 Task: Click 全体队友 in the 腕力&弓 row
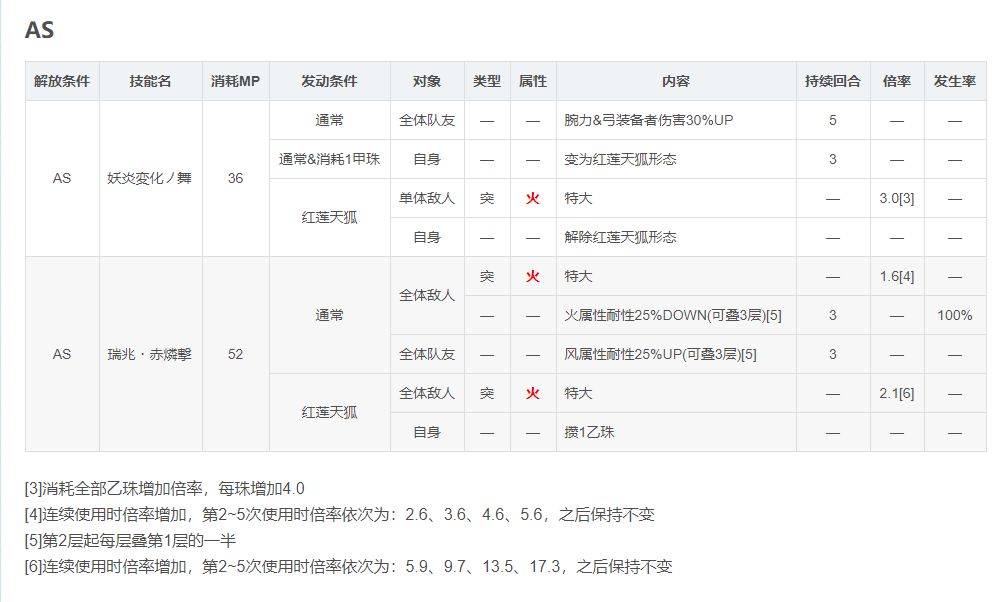(427, 120)
